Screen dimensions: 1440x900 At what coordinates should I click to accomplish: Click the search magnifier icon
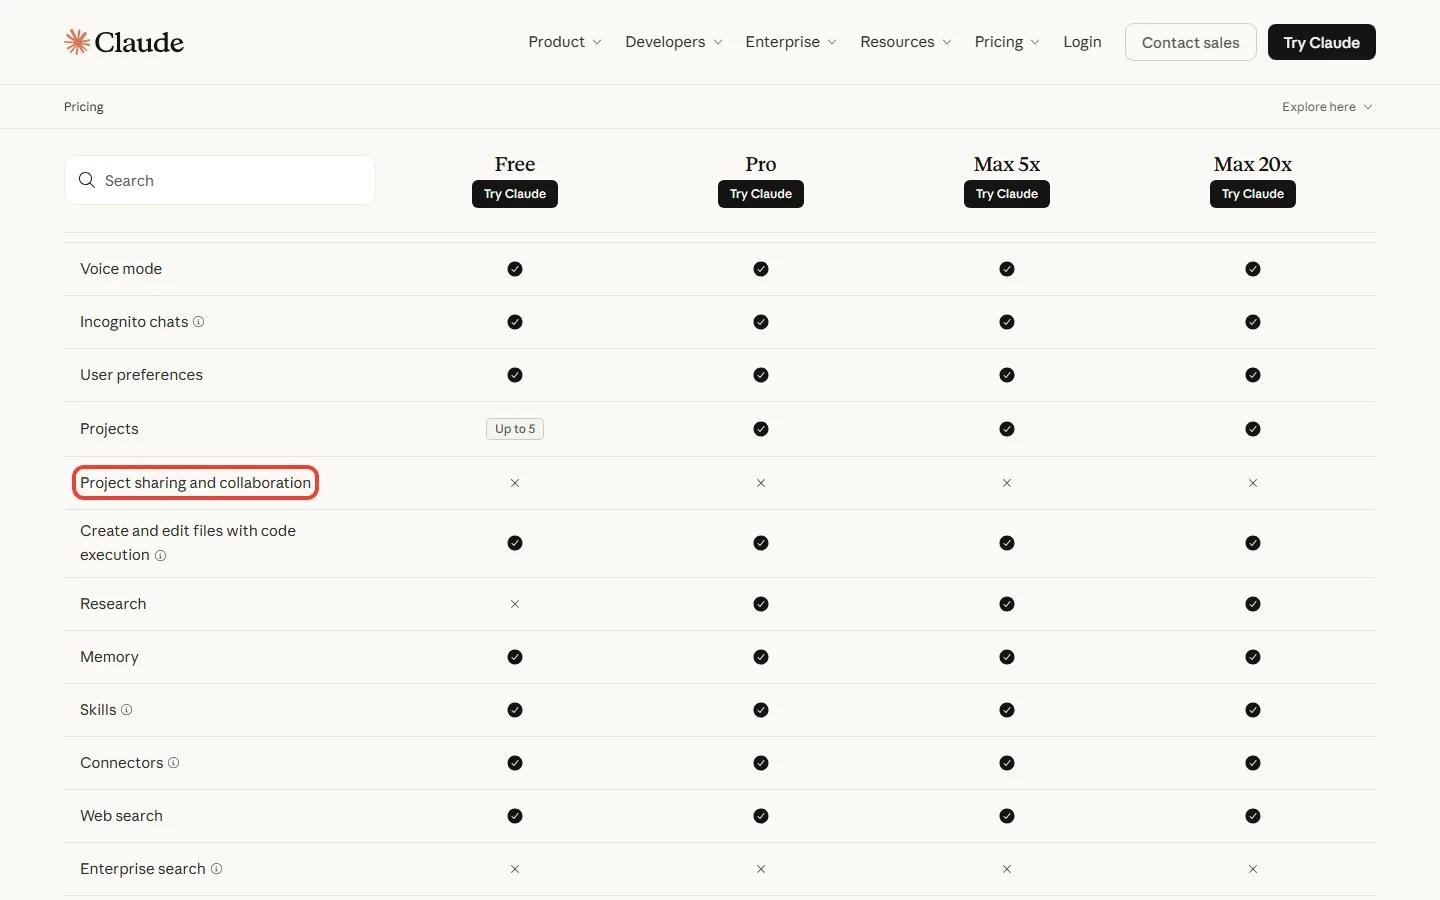click(87, 180)
